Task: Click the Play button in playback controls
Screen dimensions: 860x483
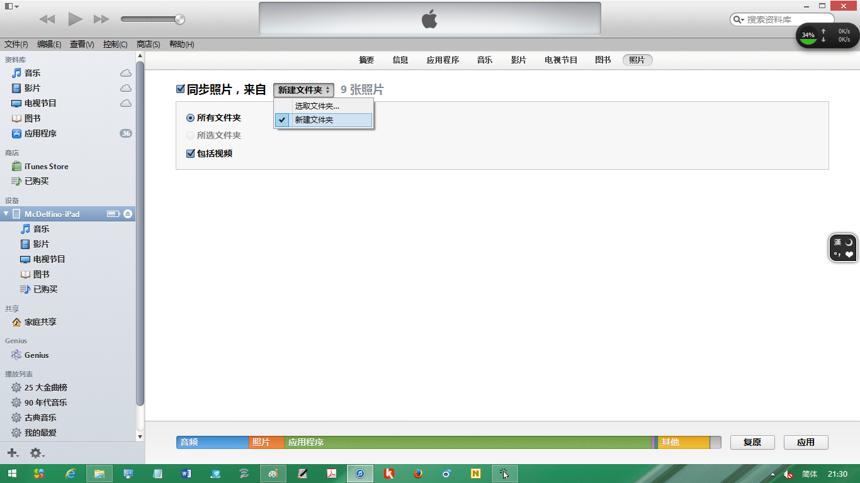Action: click(x=75, y=19)
